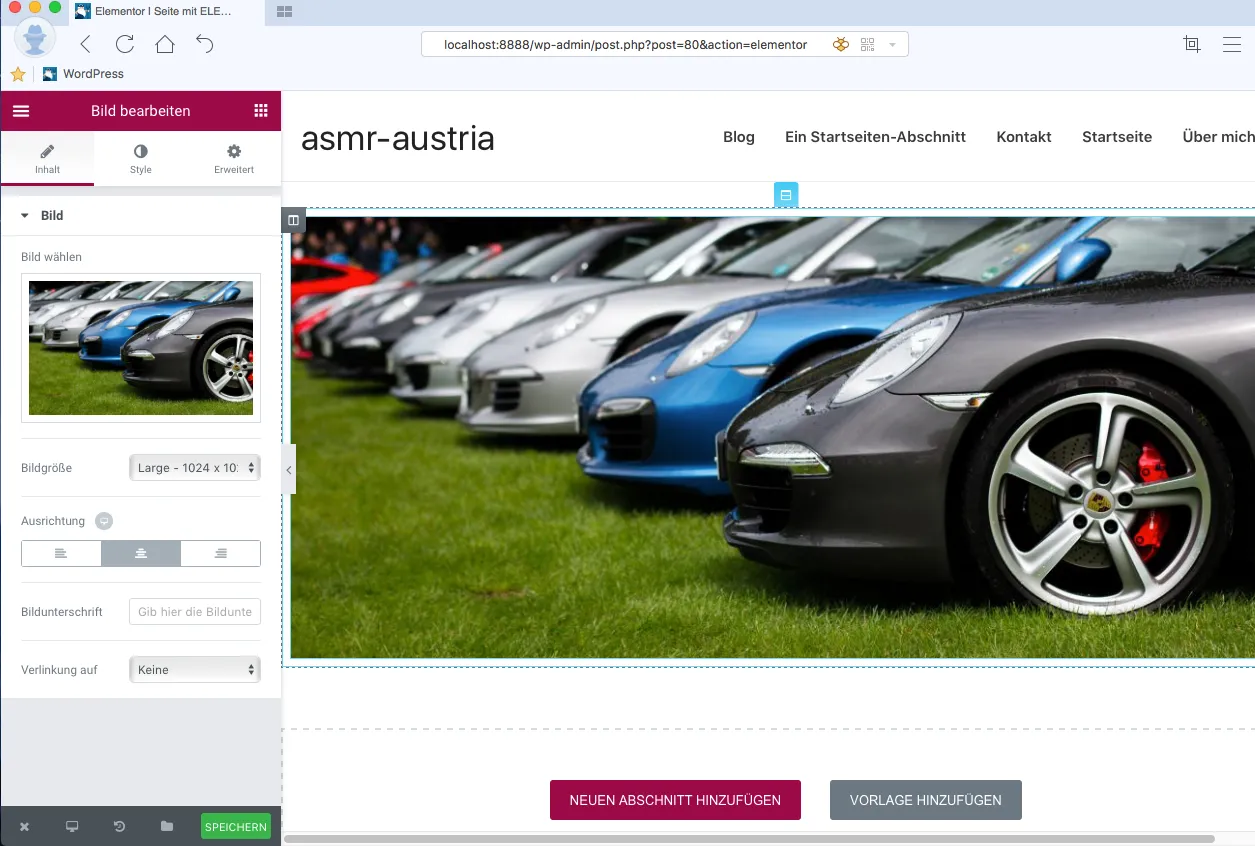Screen dimensions: 1255x846
Task: Open responsive mode desktop icon
Action: (72, 827)
